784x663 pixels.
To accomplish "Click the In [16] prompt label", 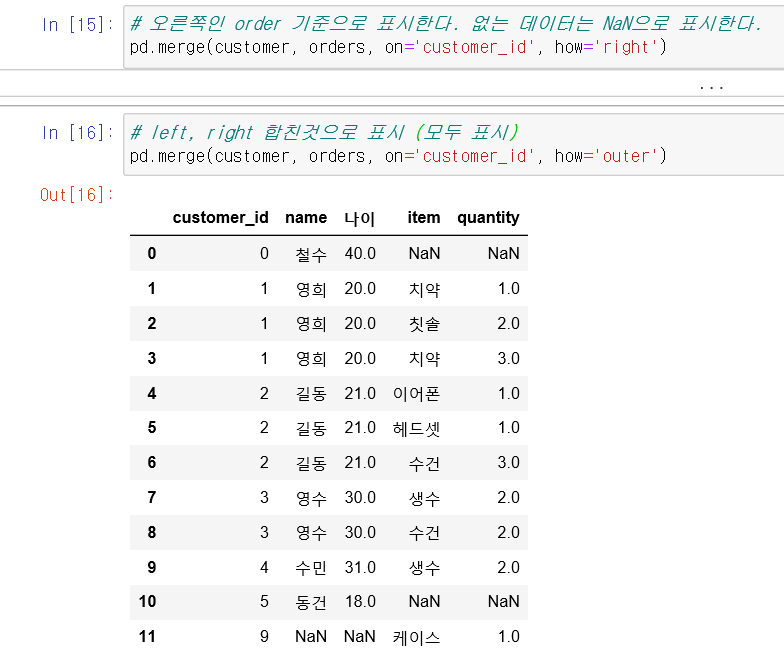I will click(x=78, y=133).
